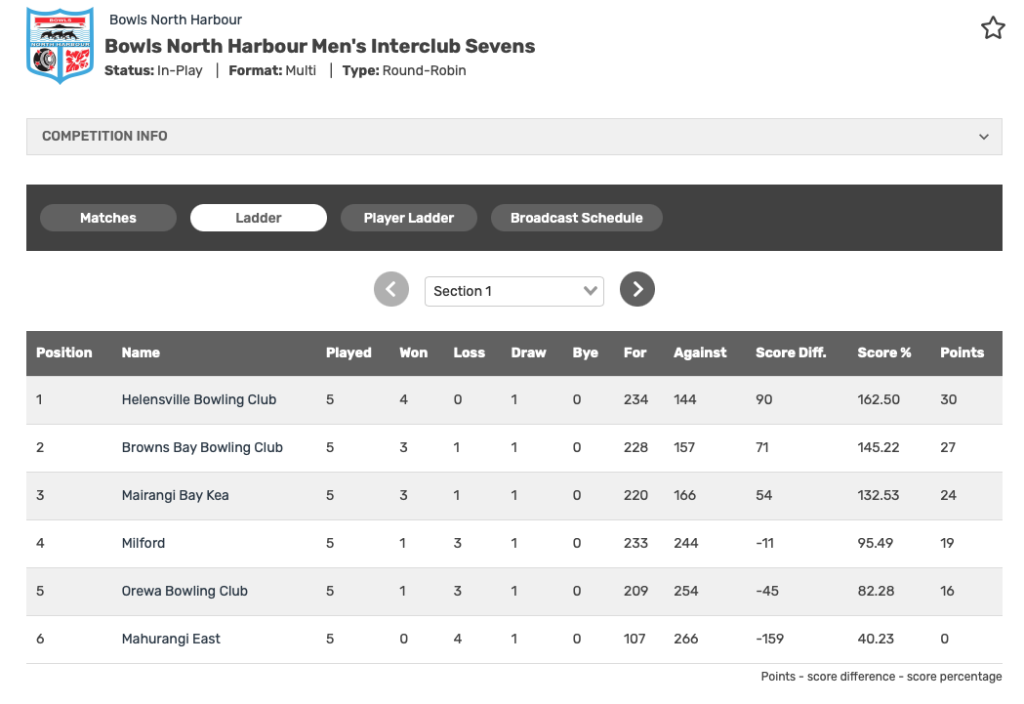Click Helensville's For score 234
Image resolution: width=1024 pixels, height=704 pixels.
pyautogui.click(x=635, y=400)
